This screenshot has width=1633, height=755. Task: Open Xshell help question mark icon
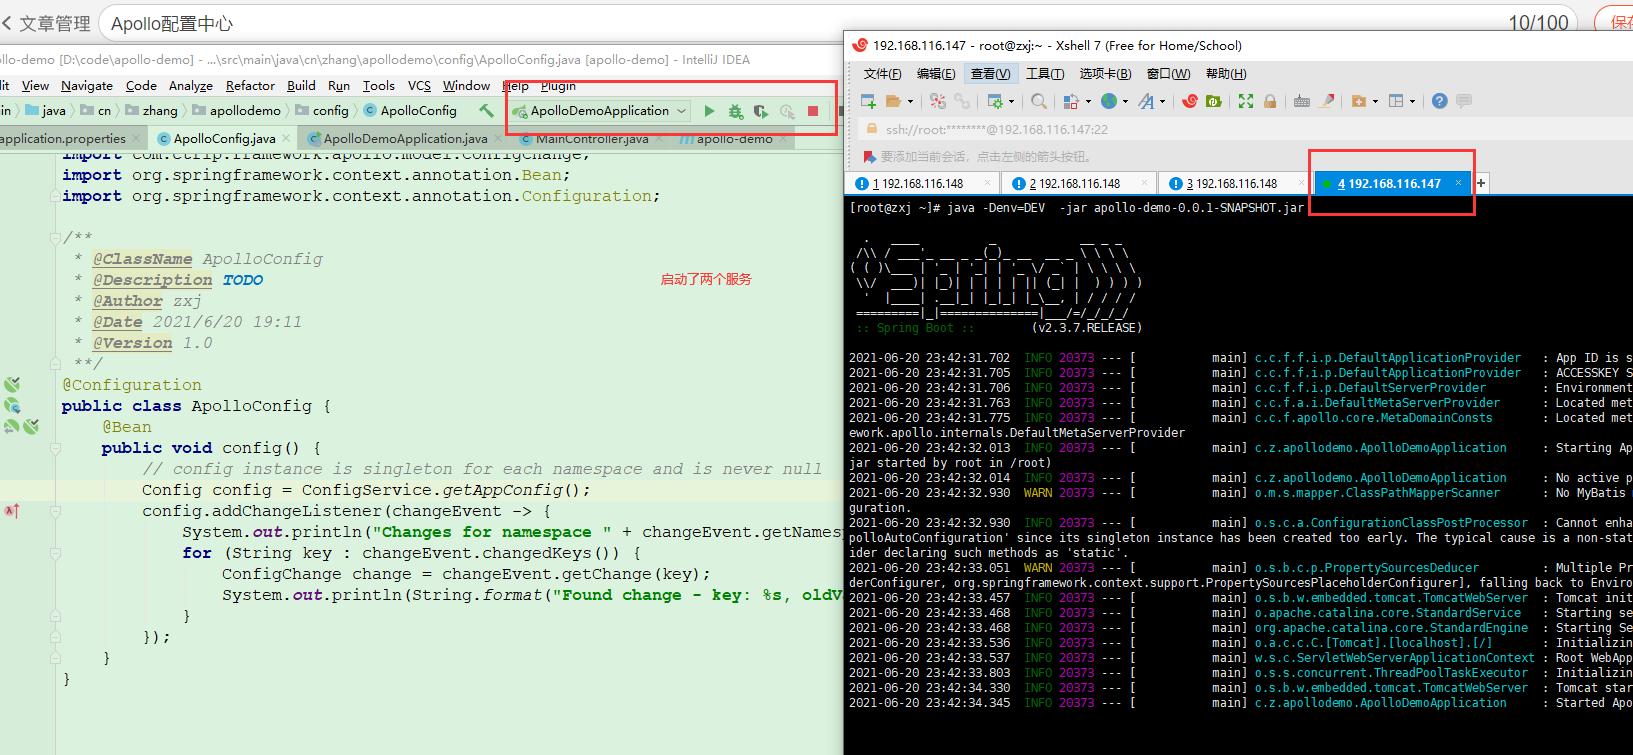pyautogui.click(x=1439, y=101)
